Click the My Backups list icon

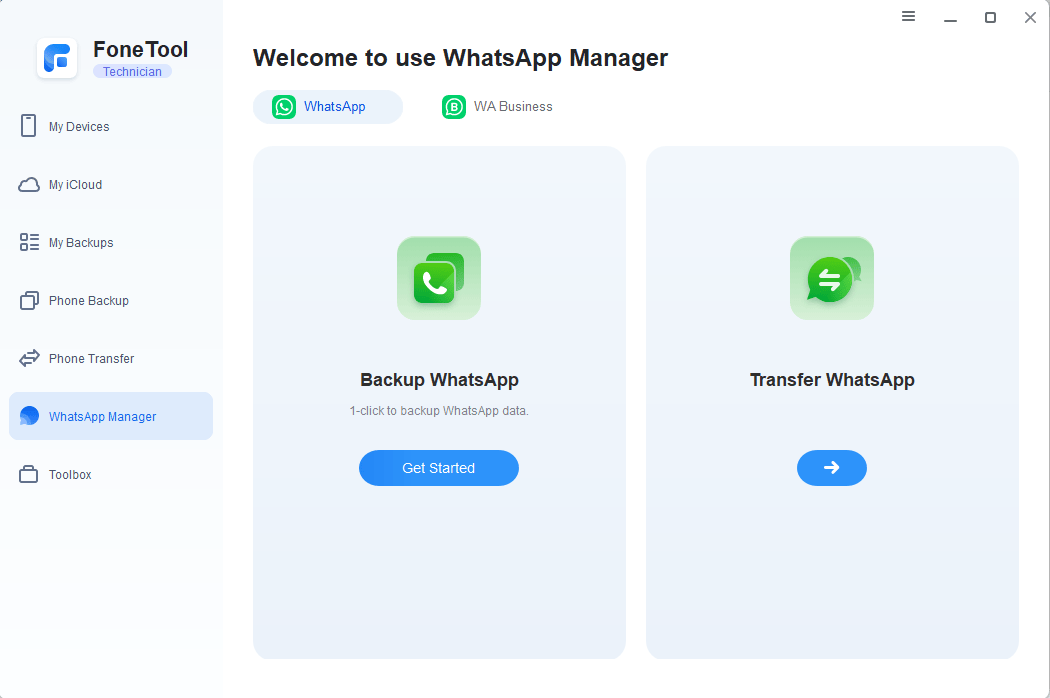click(29, 242)
